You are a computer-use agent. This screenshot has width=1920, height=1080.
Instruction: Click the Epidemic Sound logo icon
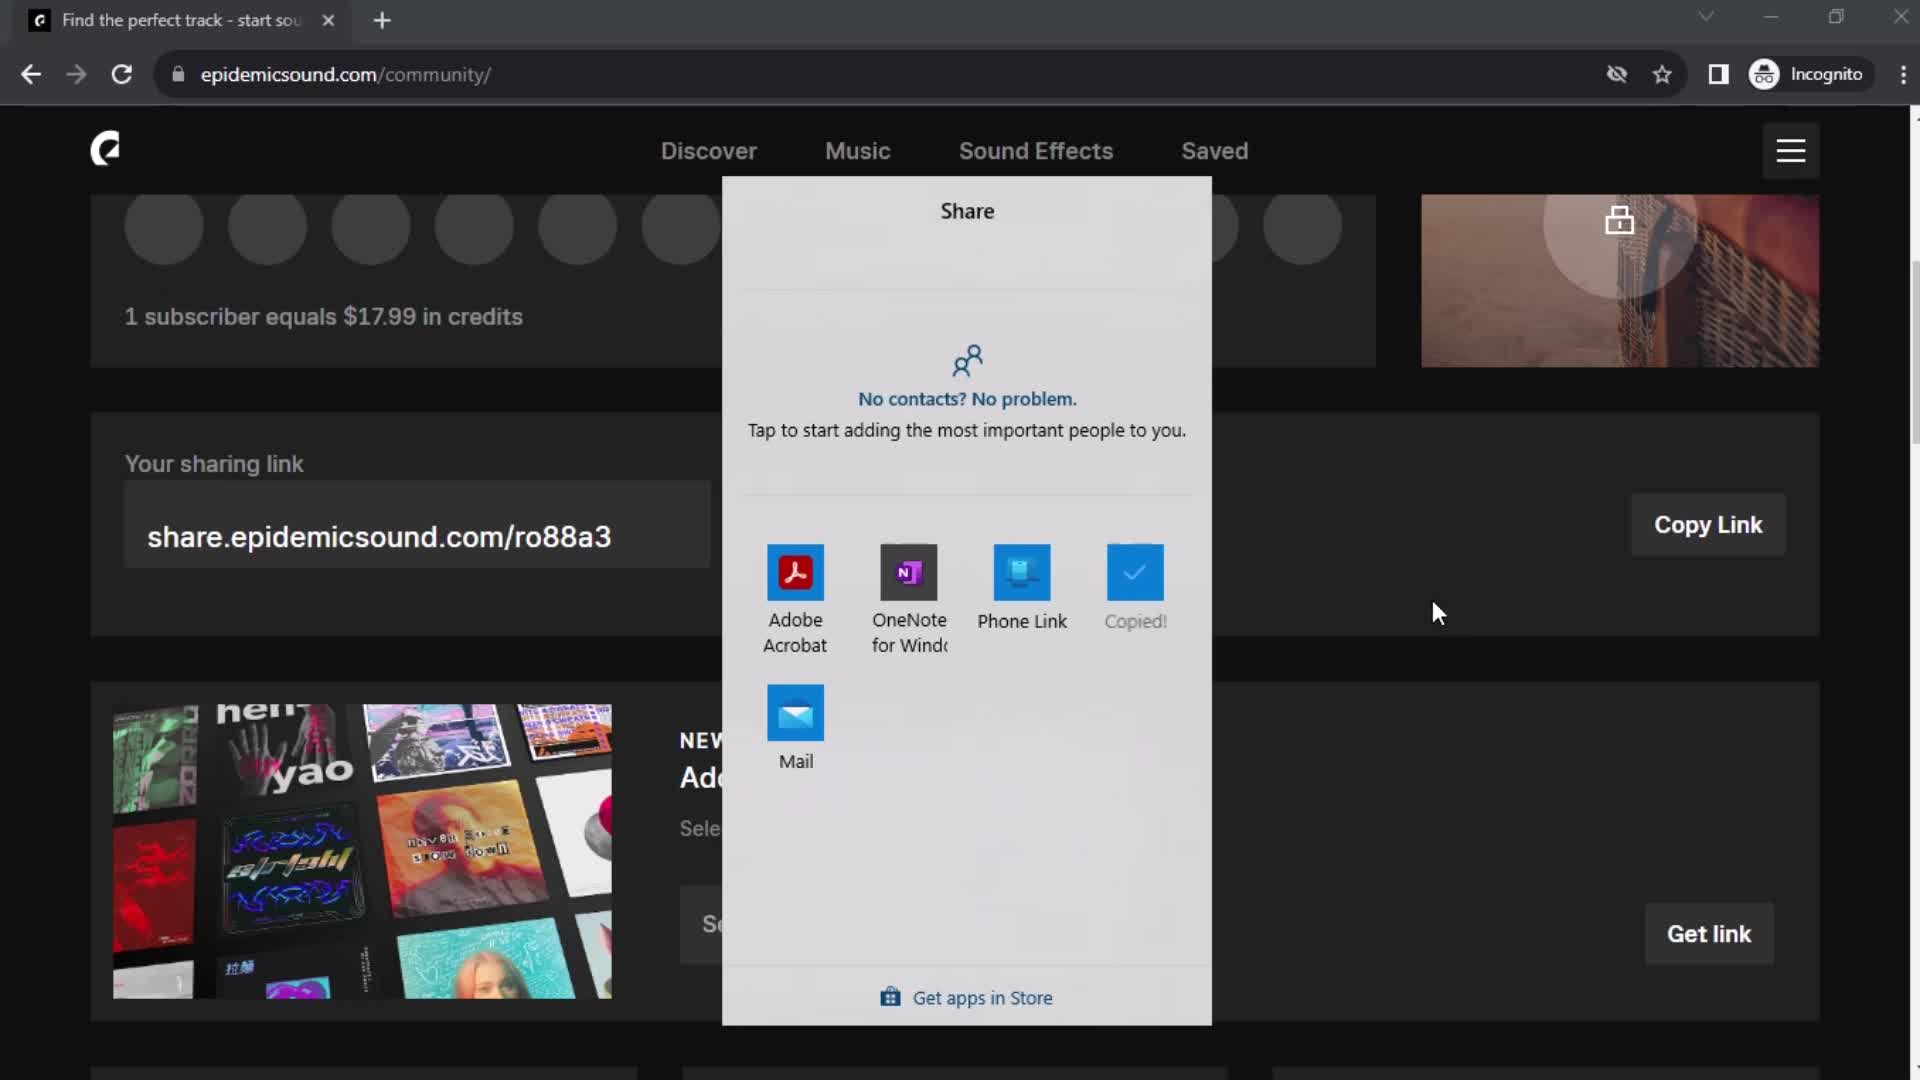(104, 150)
